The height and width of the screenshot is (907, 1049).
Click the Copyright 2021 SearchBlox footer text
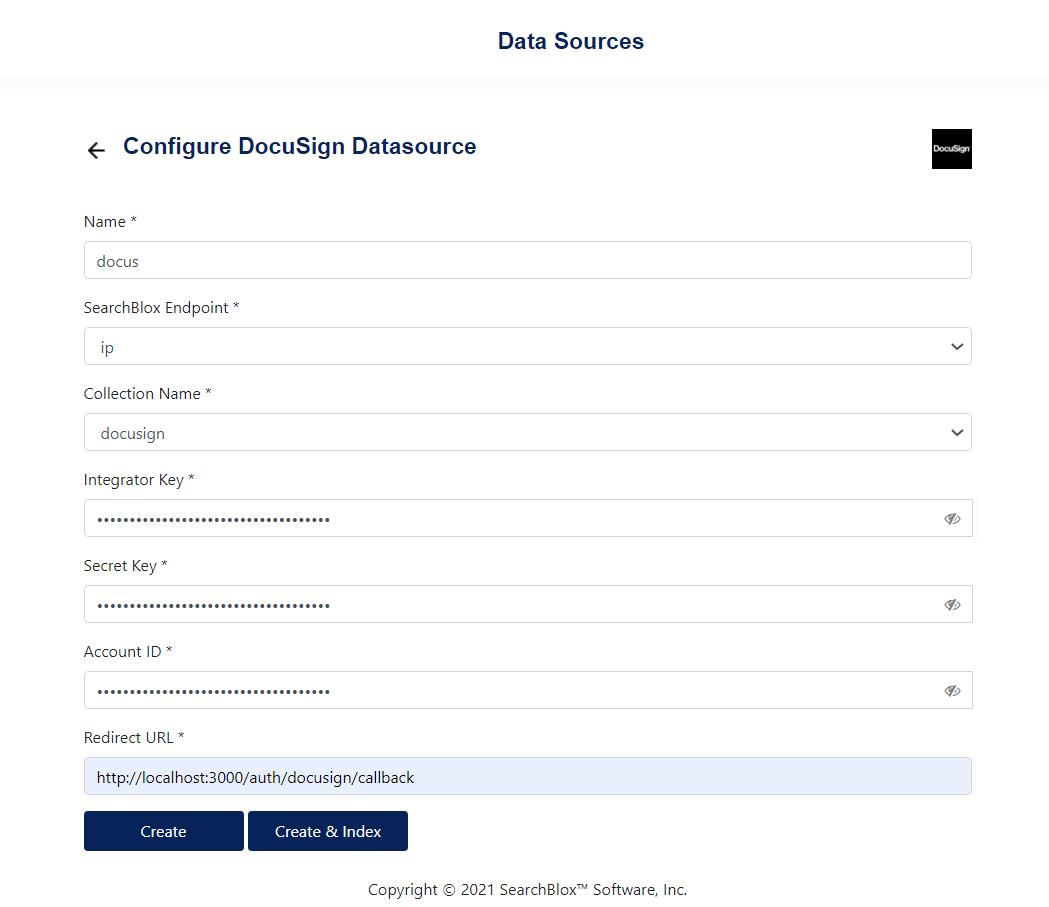[x=527, y=890]
